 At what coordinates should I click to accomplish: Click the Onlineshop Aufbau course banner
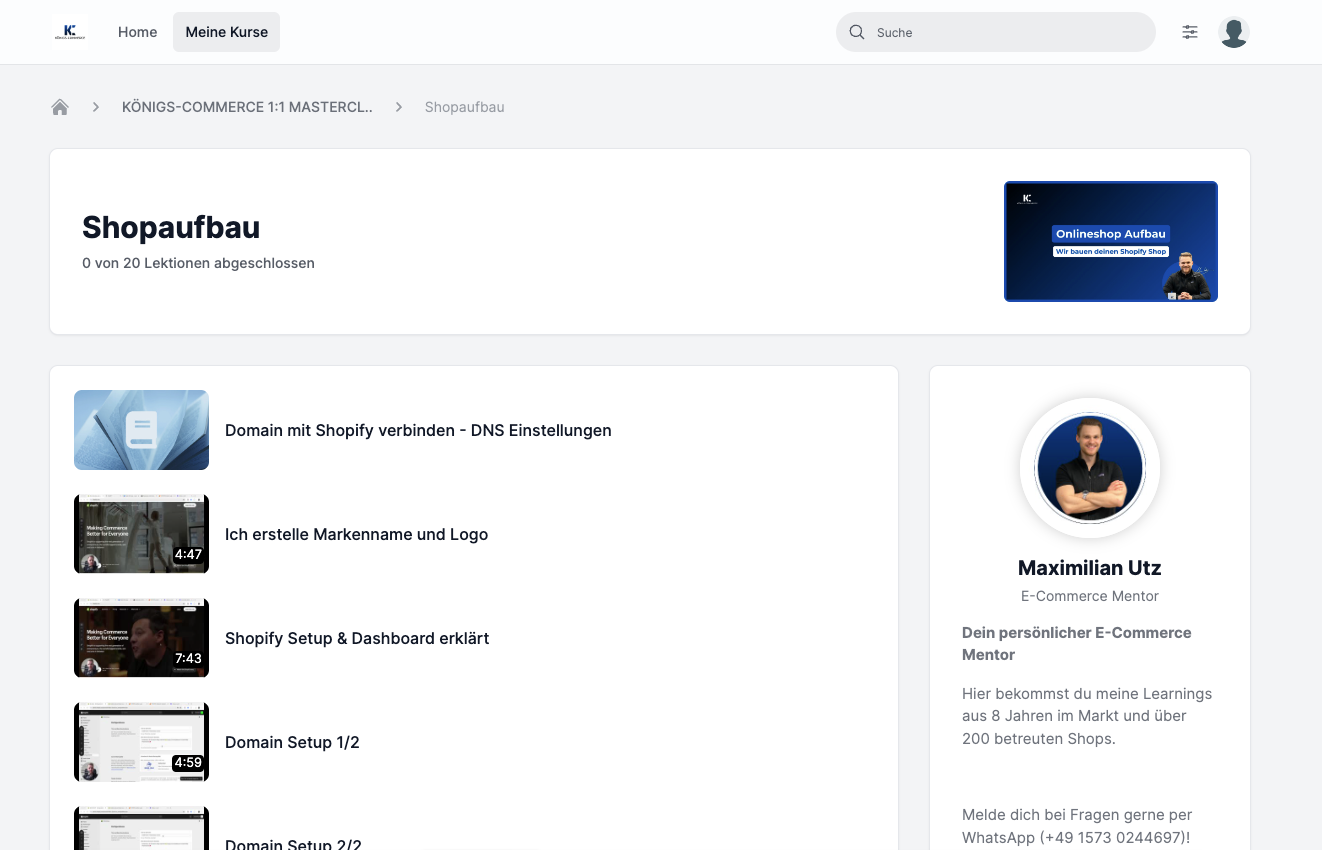[x=1110, y=241]
